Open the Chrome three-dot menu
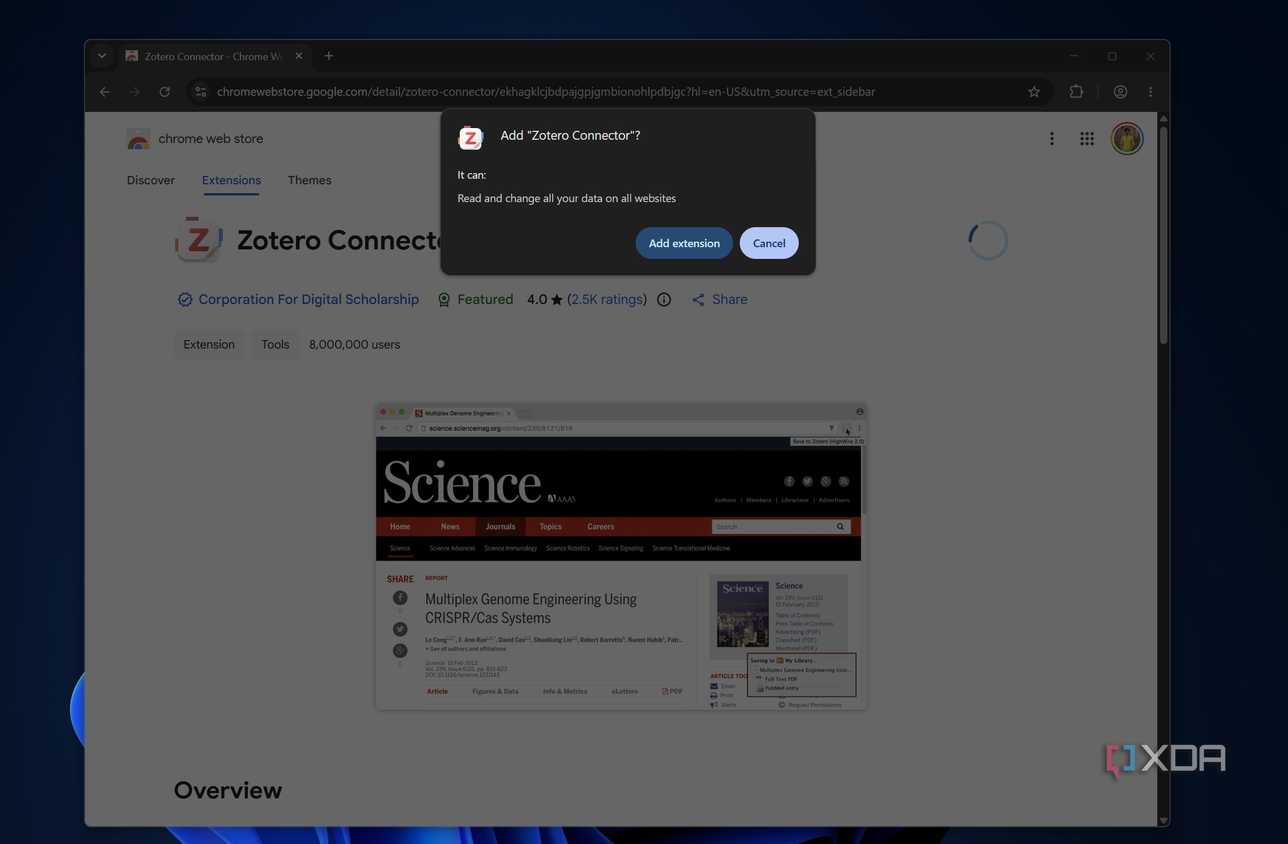The width and height of the screenshot is (1288, 844). pyautogui.click(x=1150, y=92)
